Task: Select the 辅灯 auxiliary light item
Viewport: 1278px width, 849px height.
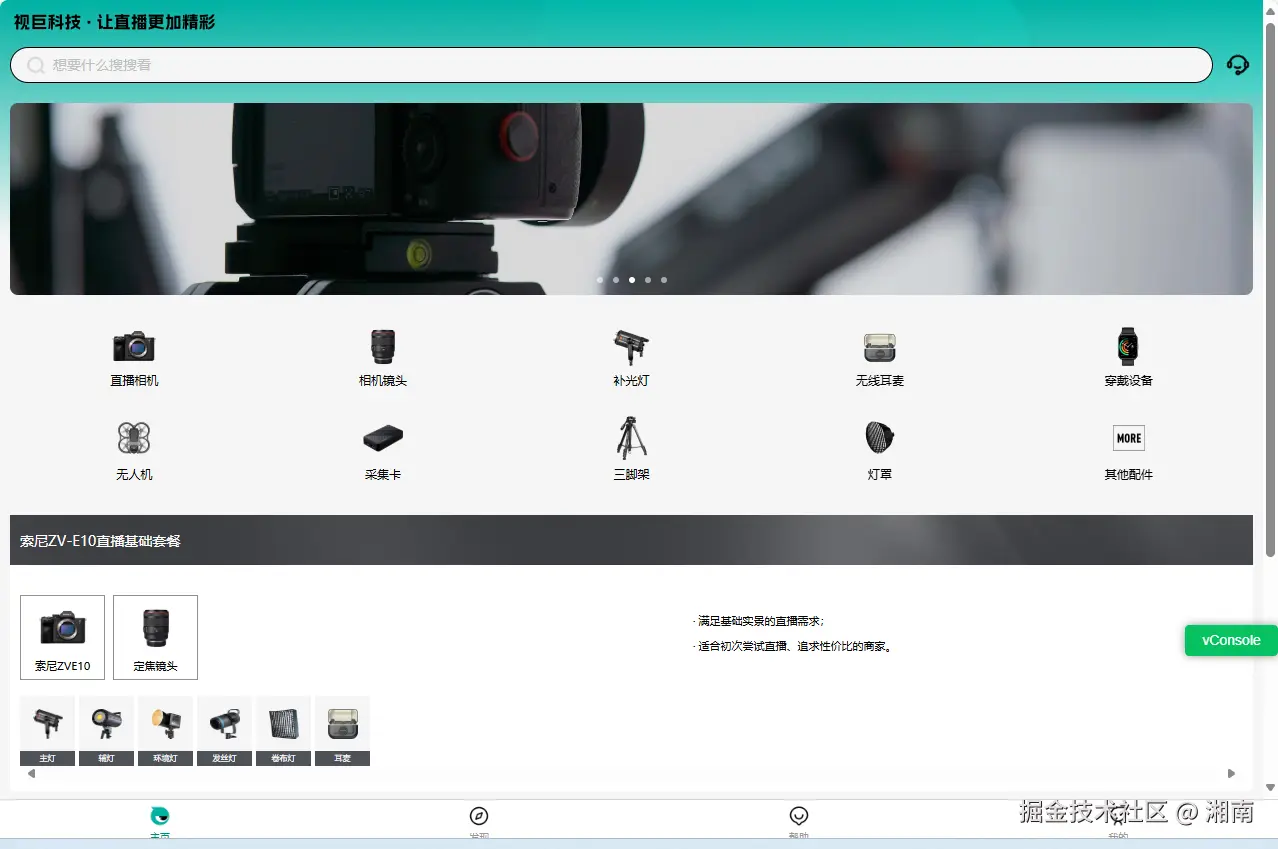Action: pos(106,731)
